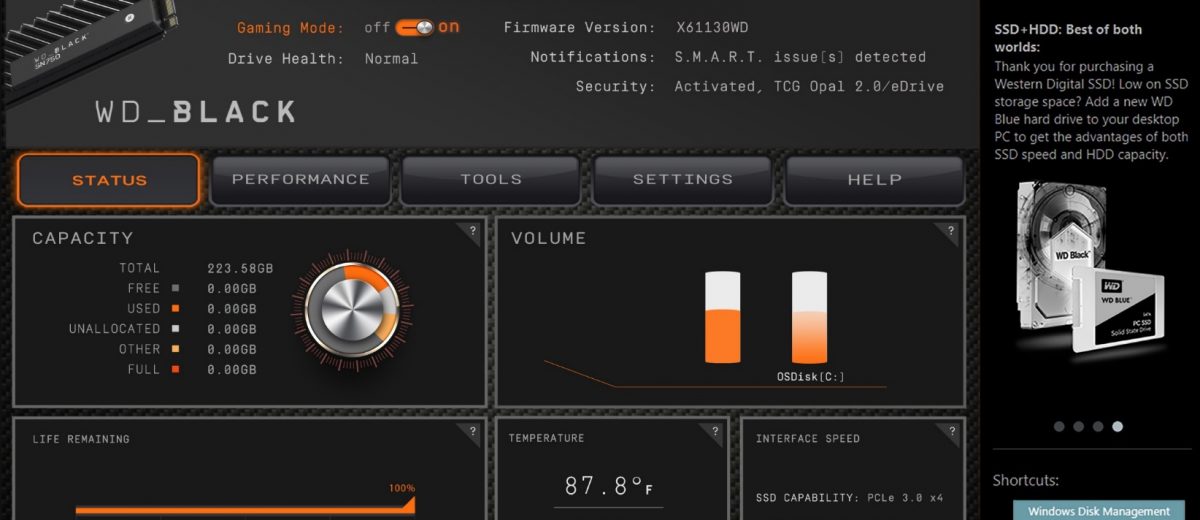The image size is (1200, 520).
Task: Open help icon in Interface Speed panel
Action: point(951,431)
